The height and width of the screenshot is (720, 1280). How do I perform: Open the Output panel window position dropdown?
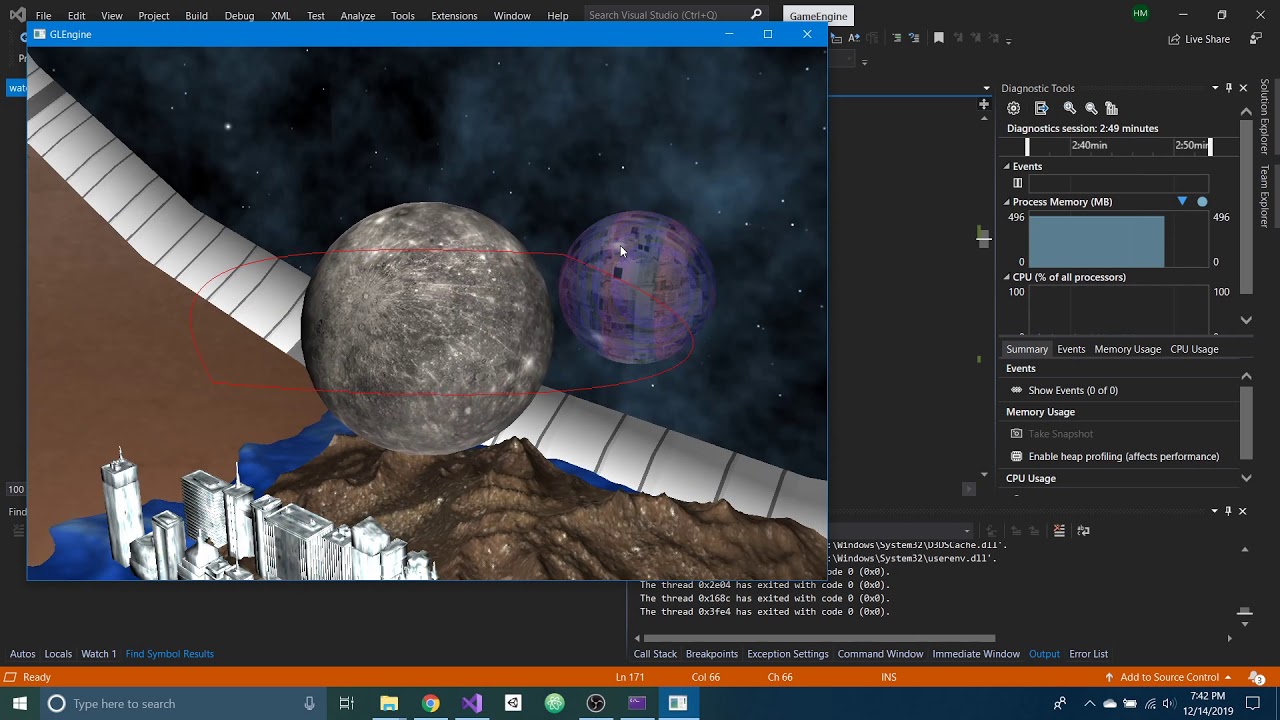tap(1215, 511)
